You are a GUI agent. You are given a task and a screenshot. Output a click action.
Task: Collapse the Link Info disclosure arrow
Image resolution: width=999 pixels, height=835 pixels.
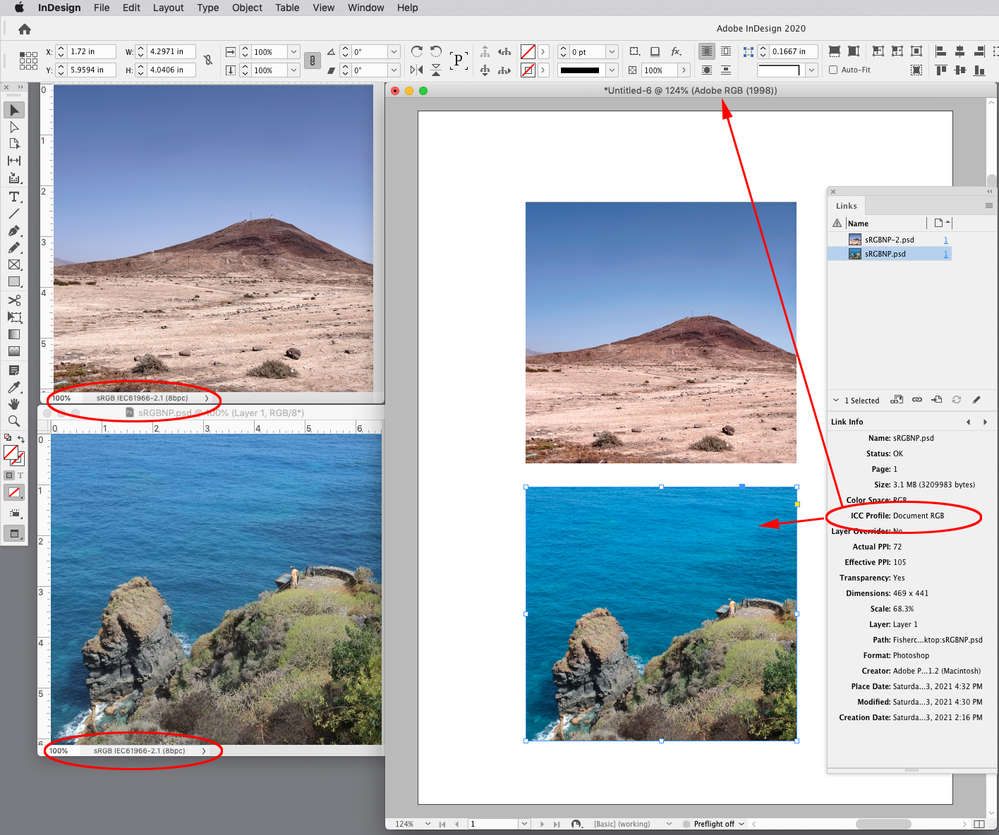[x=835, y=400]
